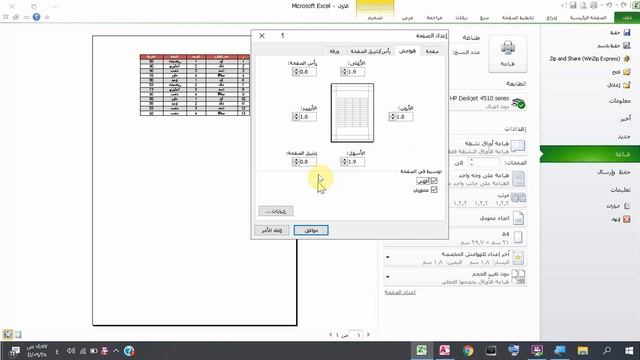
Task: Click the margins preview thumbnail in dialog
Action: pos(352,113)
